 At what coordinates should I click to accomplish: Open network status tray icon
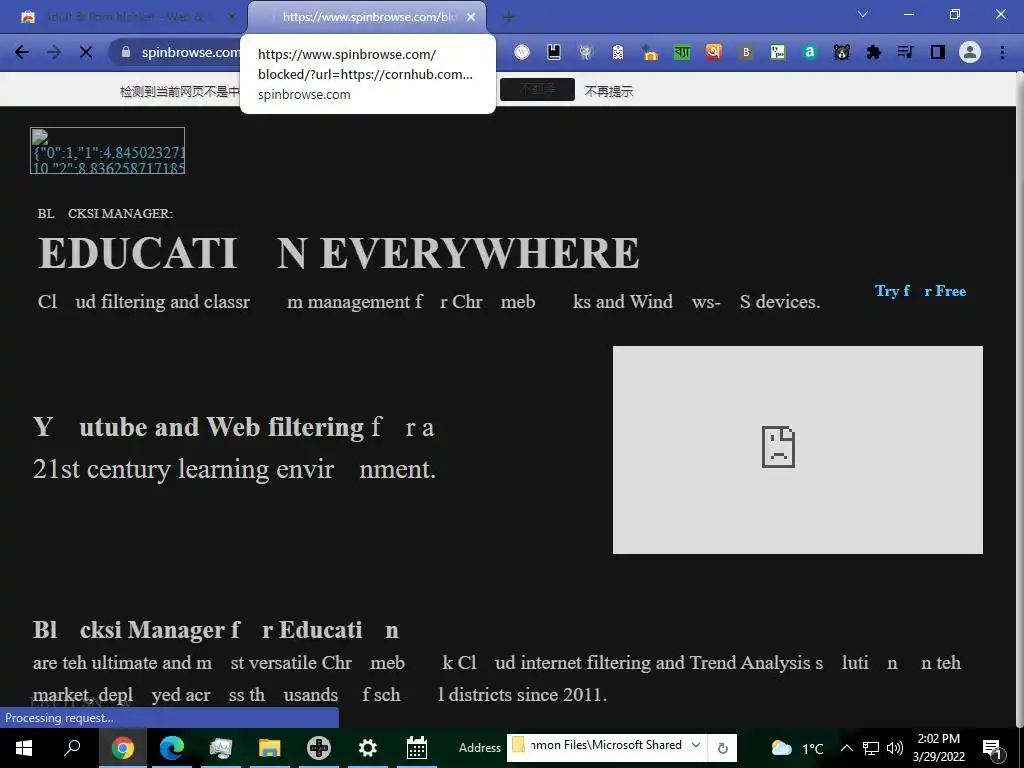871,748
